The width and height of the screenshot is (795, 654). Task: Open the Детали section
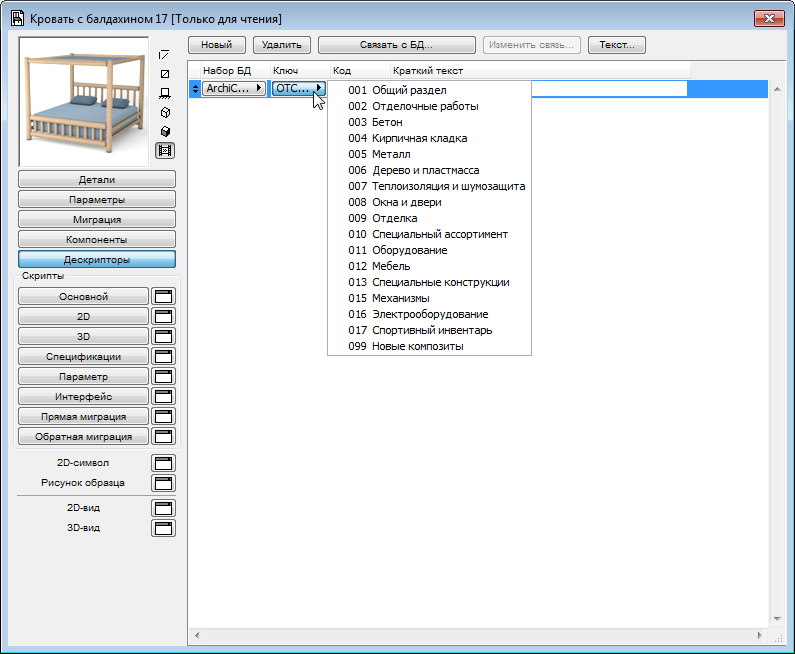click(97, 179)
